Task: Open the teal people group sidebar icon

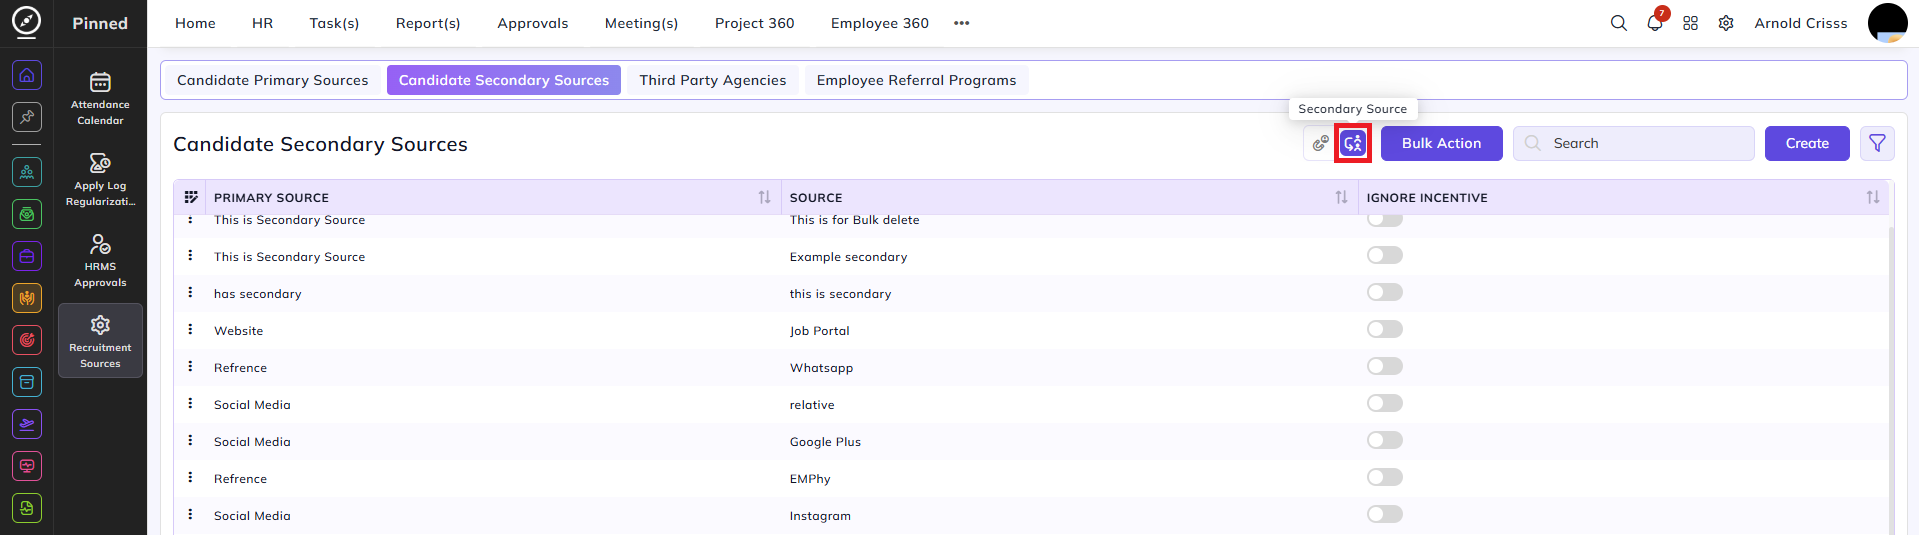Action: [27, 172]
